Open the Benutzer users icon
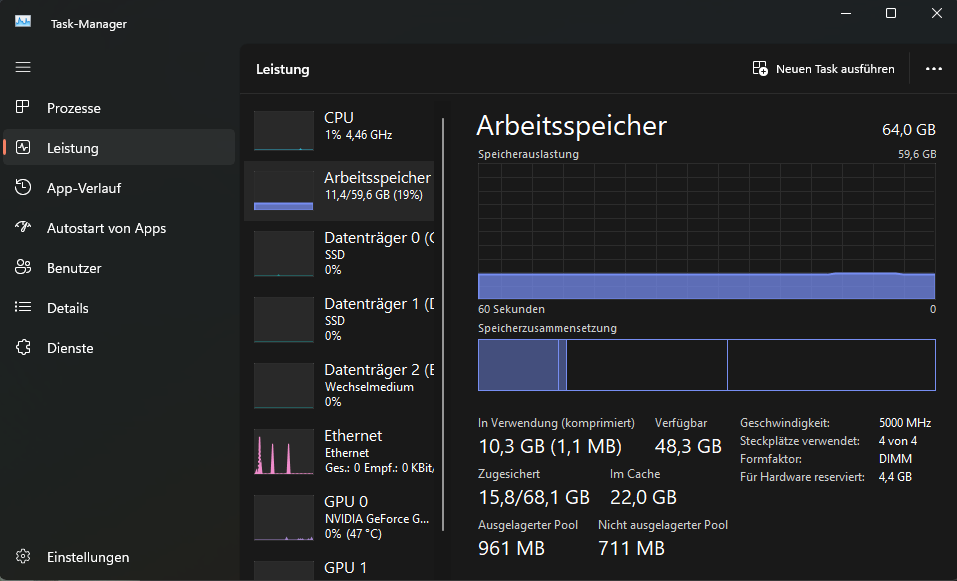This screenshot has height=581, width=957. pyautogui.click(x=23, y=268)
